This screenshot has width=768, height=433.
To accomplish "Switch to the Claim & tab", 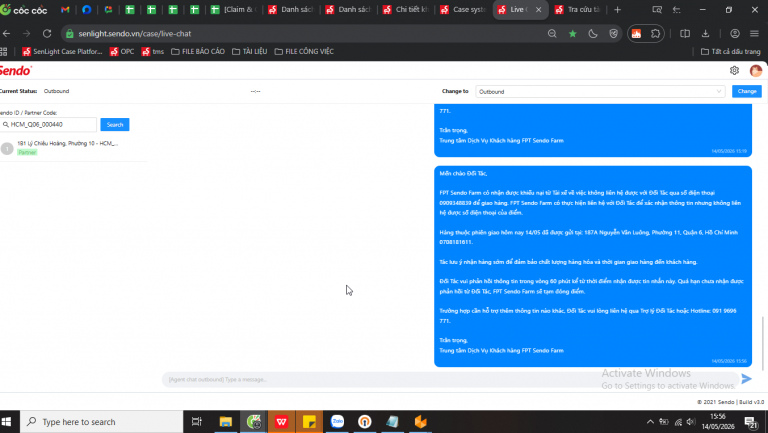I will pos(234,9).
